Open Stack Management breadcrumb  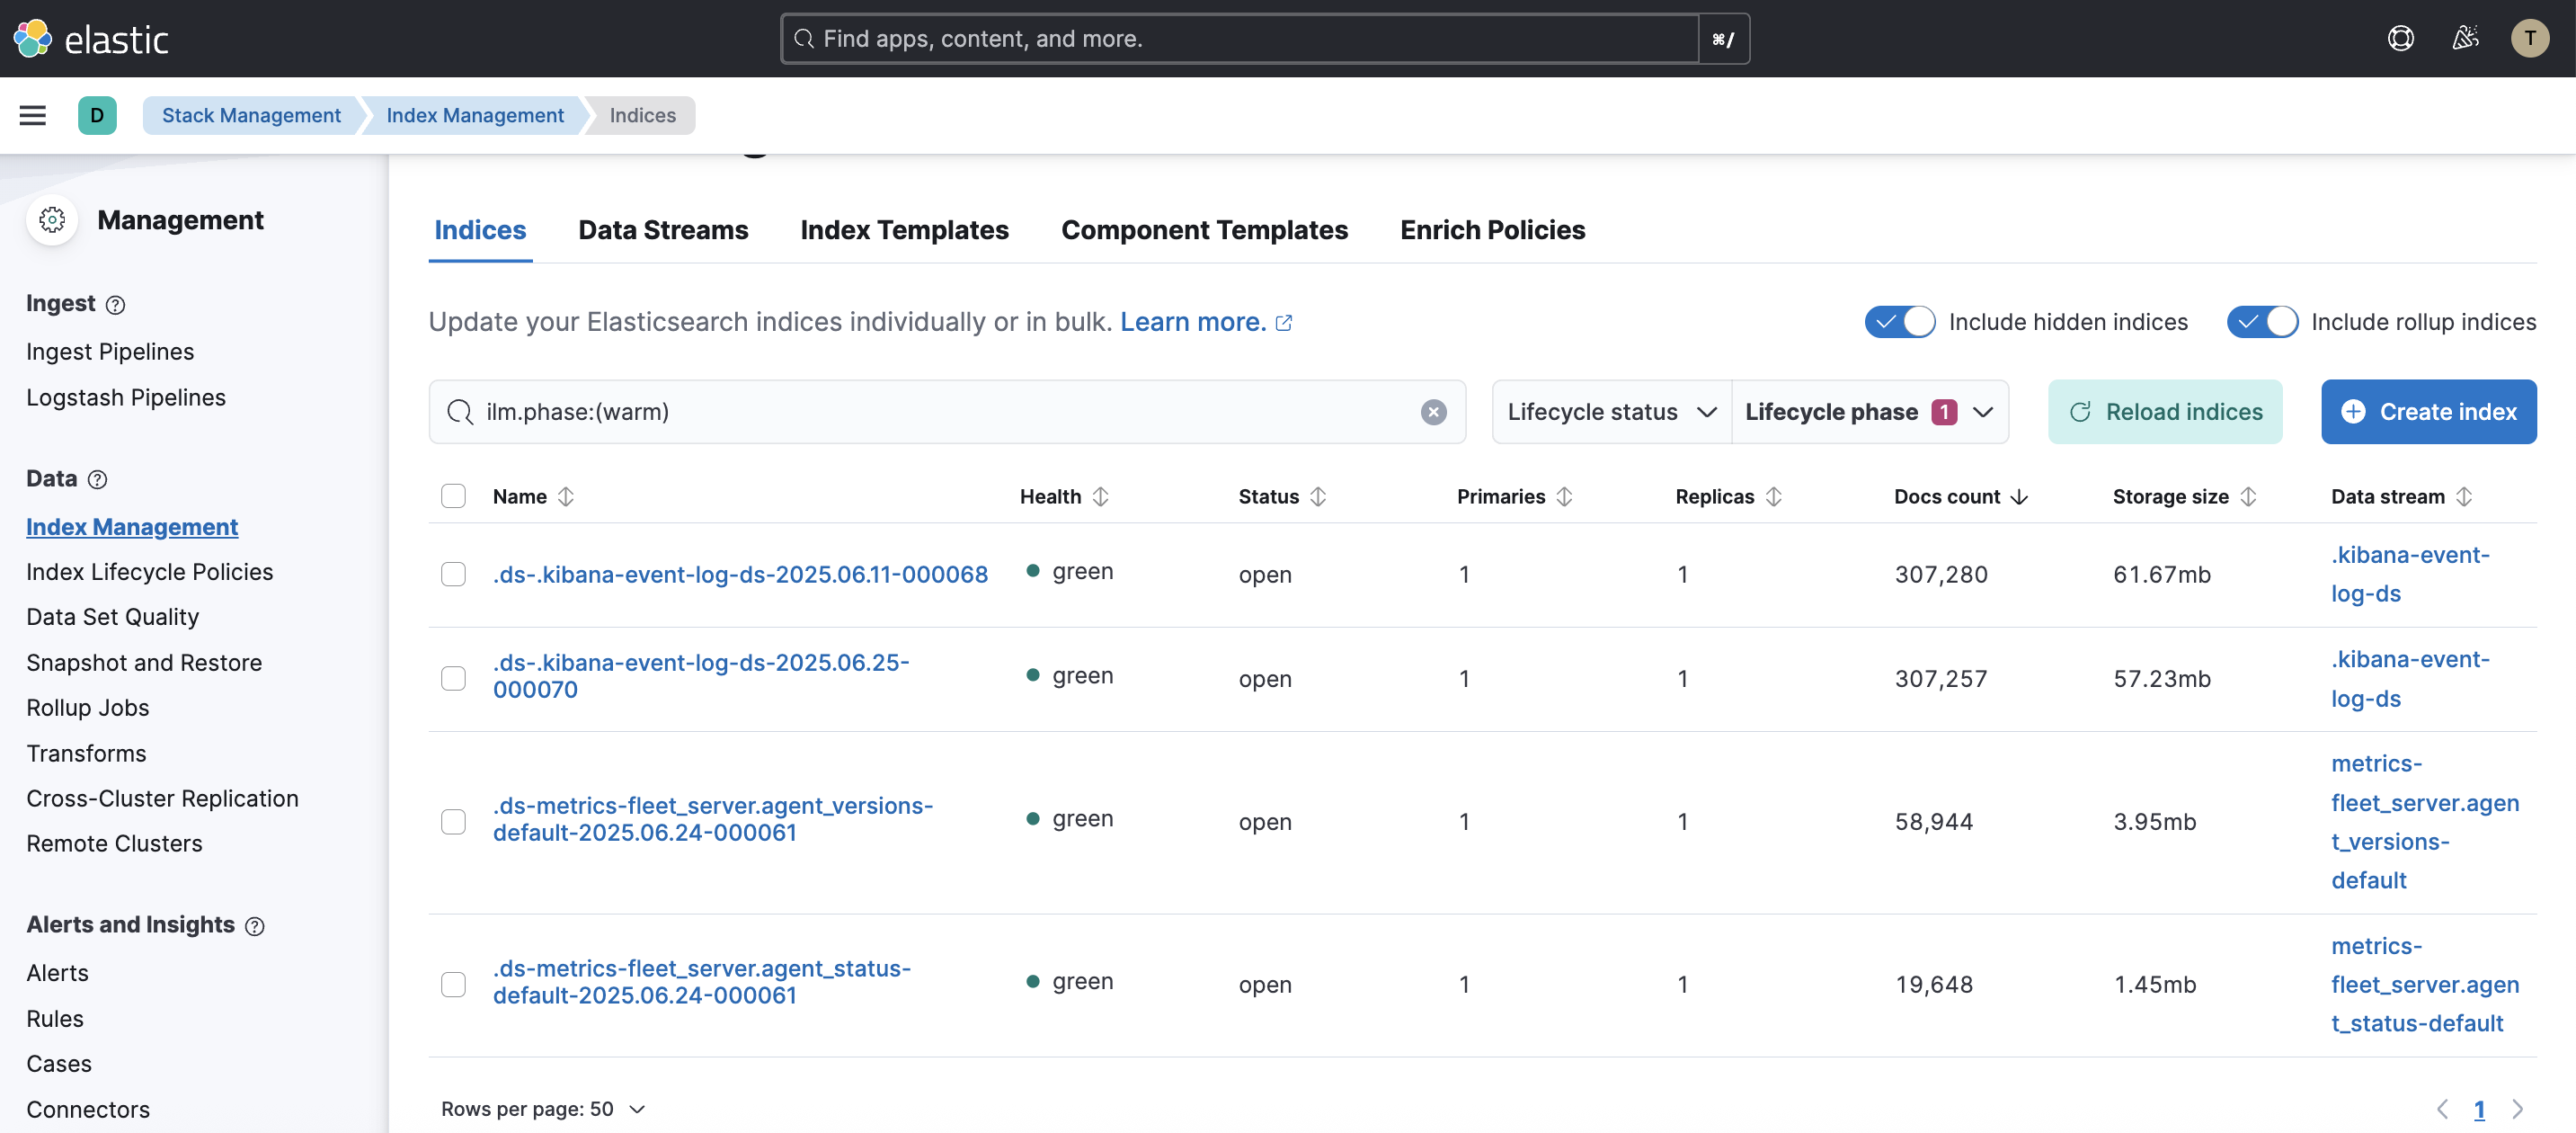point(251,115)
